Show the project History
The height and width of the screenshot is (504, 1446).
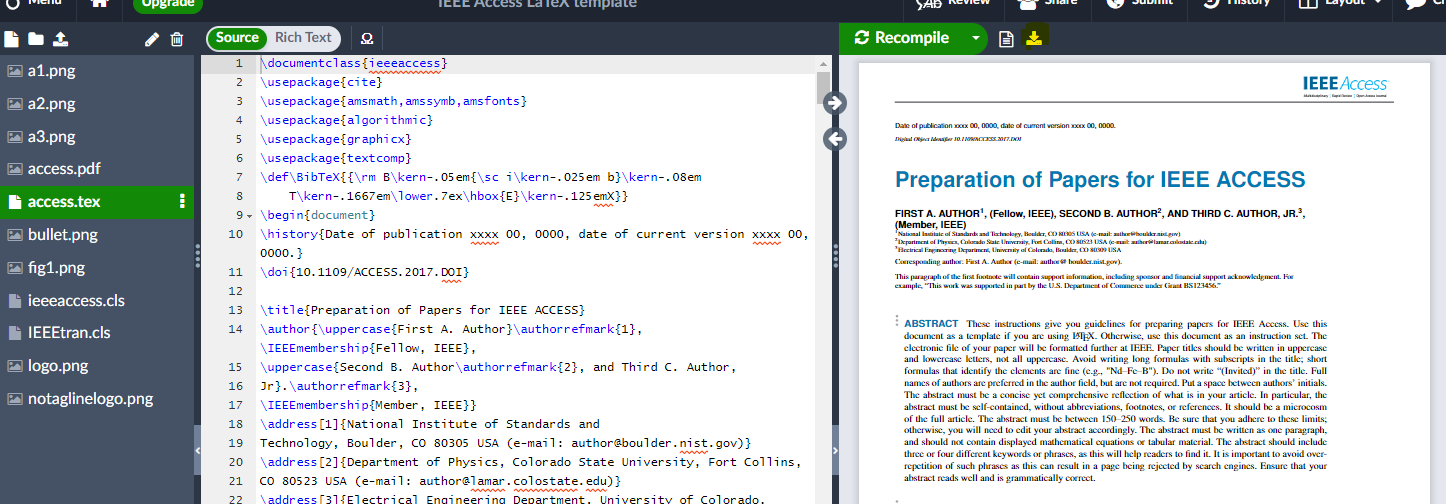[x=1237, y=3]
